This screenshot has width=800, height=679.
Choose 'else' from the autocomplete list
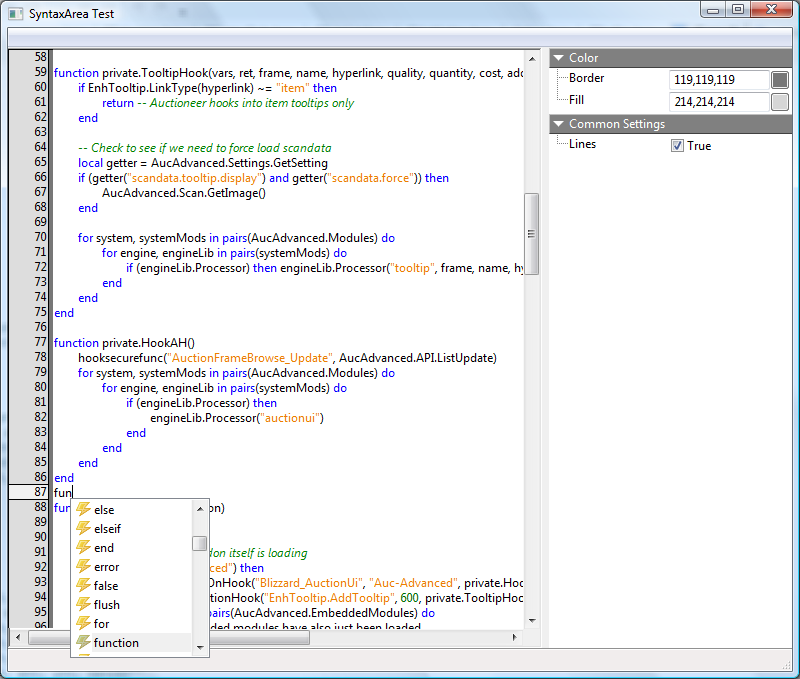[x=104, y=510]
